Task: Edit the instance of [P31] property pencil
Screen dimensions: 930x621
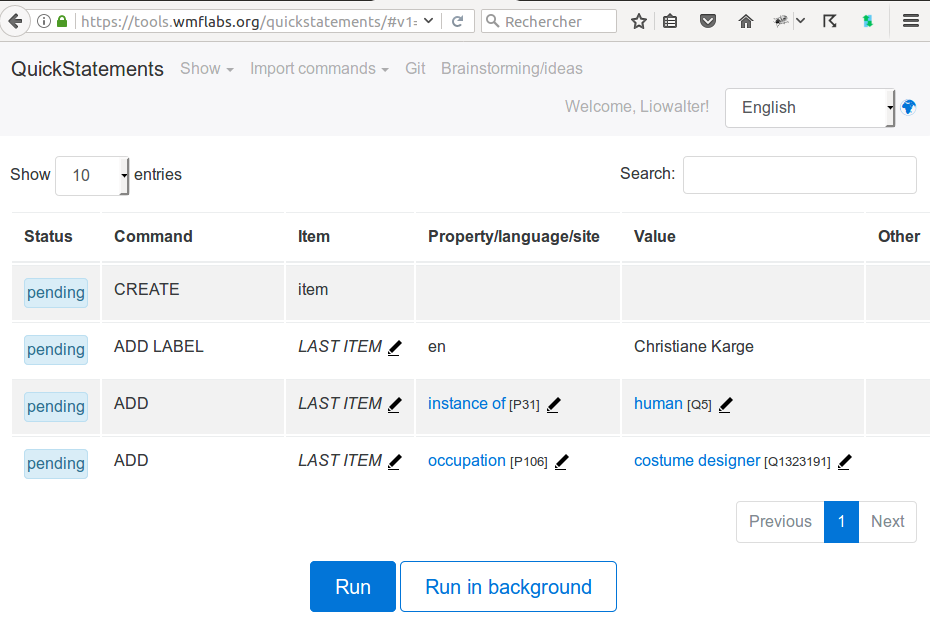Action: (553, 405)
